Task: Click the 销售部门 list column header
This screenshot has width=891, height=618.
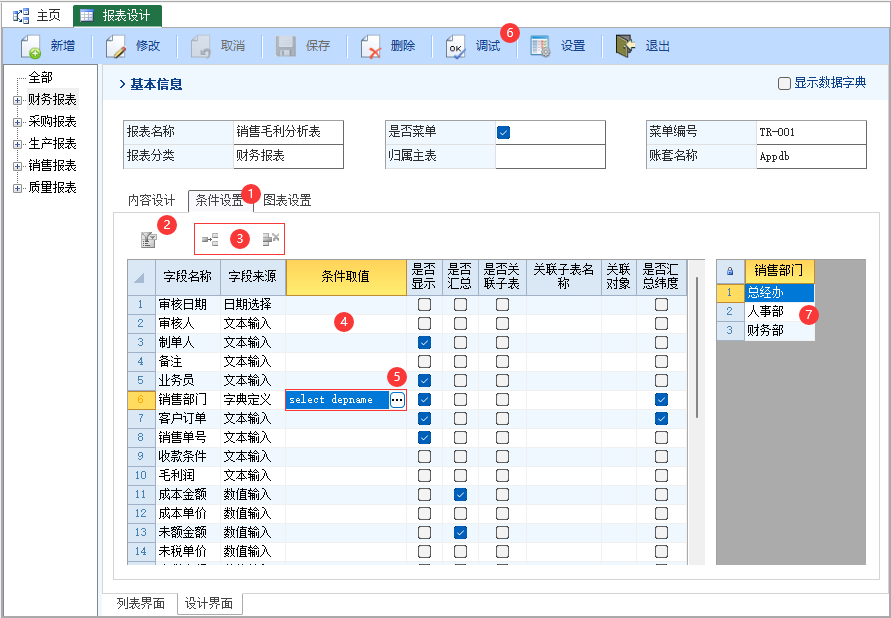Action: click(x=779, y=271)
